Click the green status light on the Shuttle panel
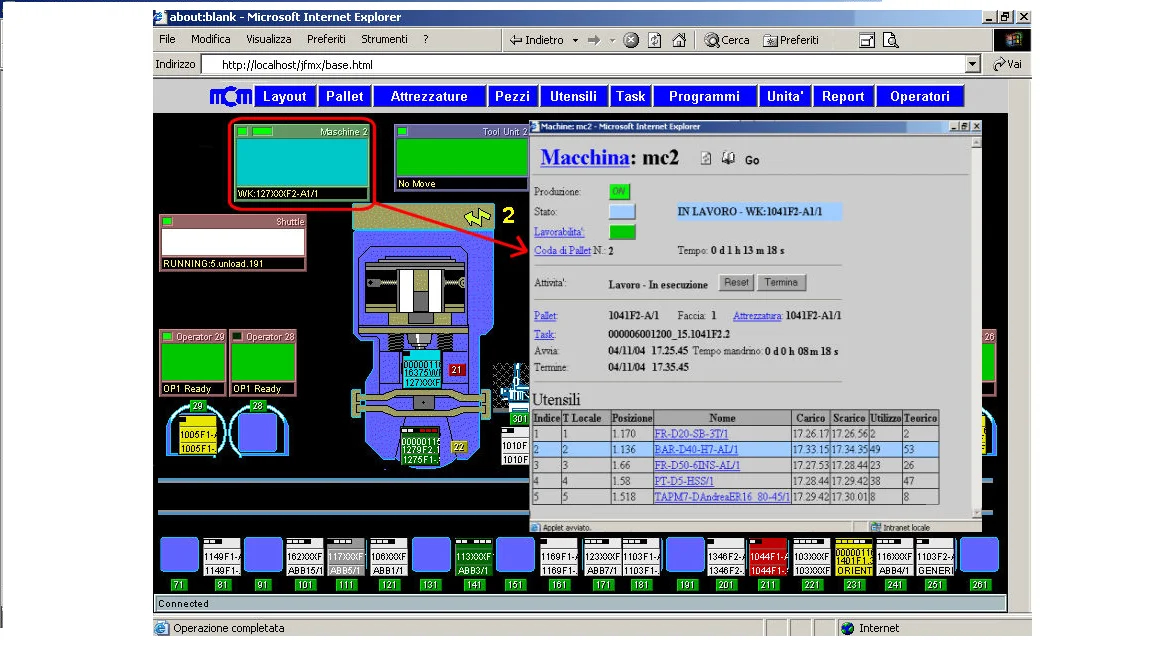1152x648 pixels. 165,223
